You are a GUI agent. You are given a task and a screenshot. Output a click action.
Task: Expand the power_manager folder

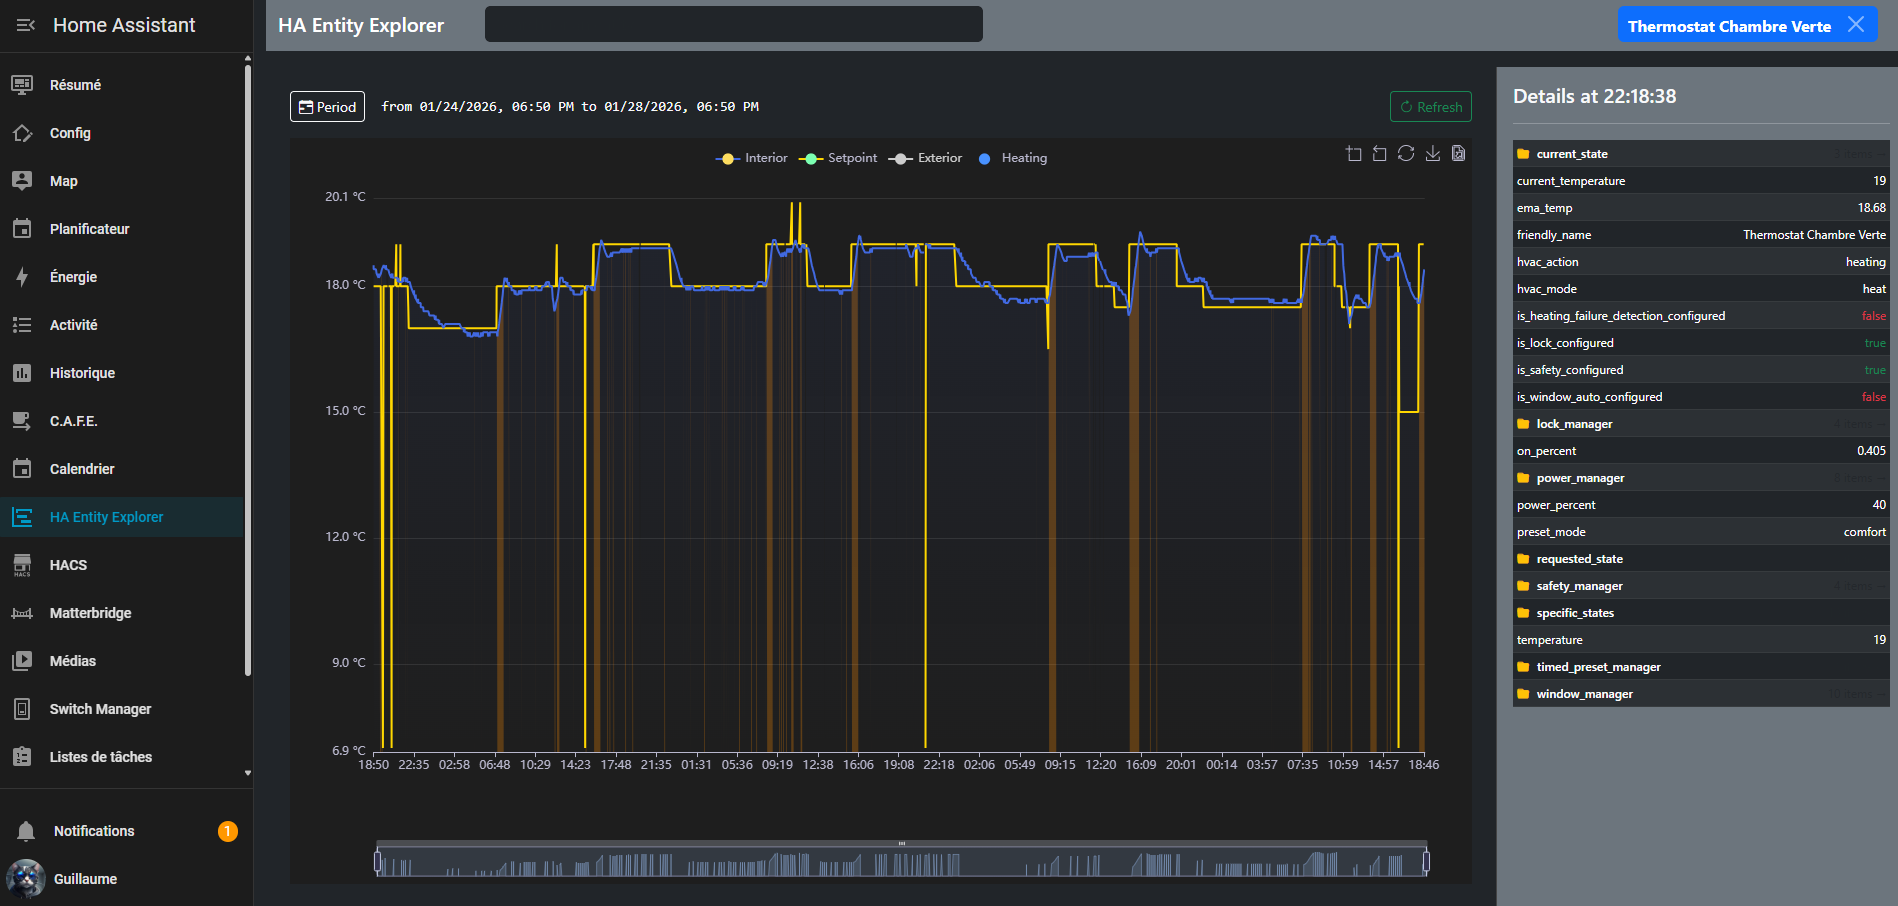(1579, 478)
